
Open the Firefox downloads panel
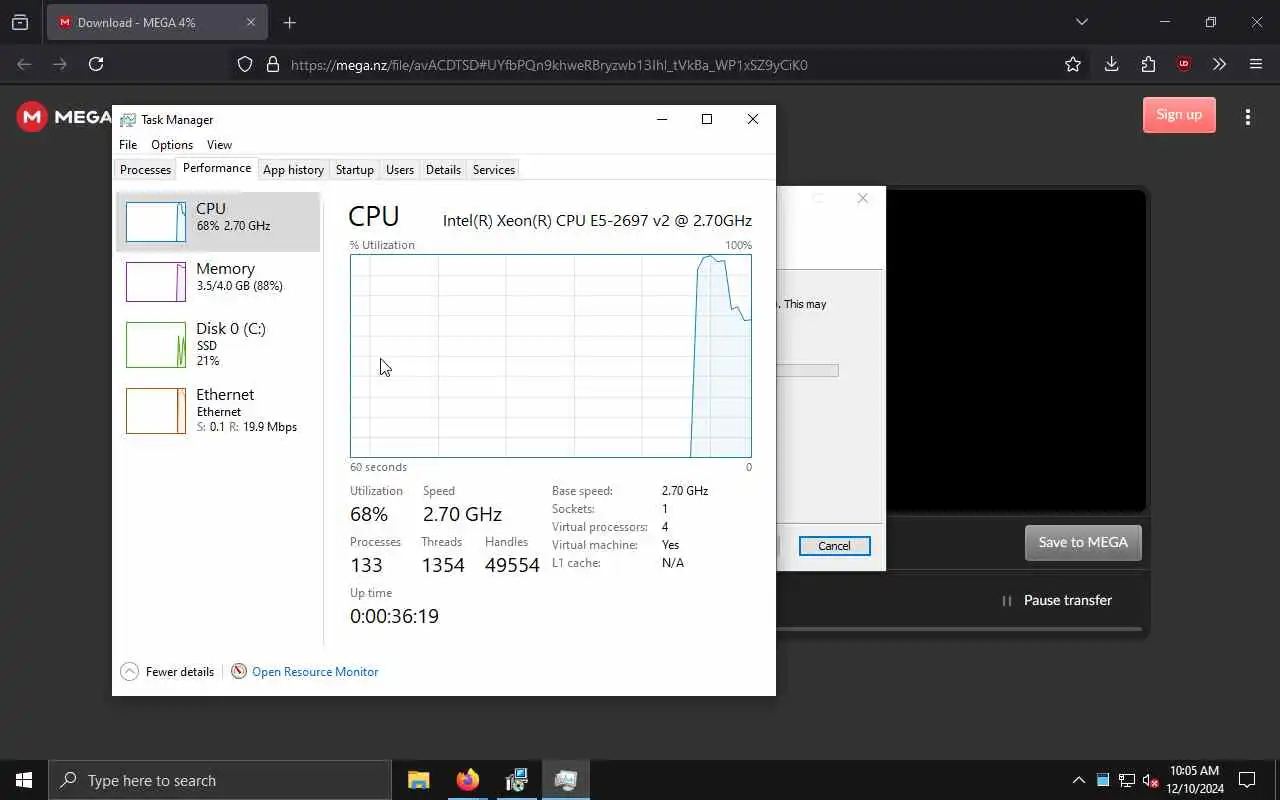tap(1111, 64)
